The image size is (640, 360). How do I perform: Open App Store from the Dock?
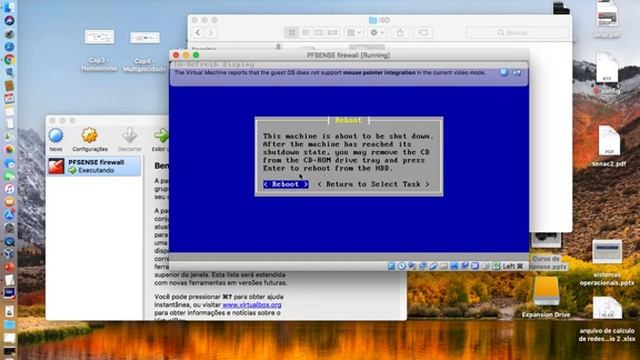pyautogui.click(x=9, y=215)
